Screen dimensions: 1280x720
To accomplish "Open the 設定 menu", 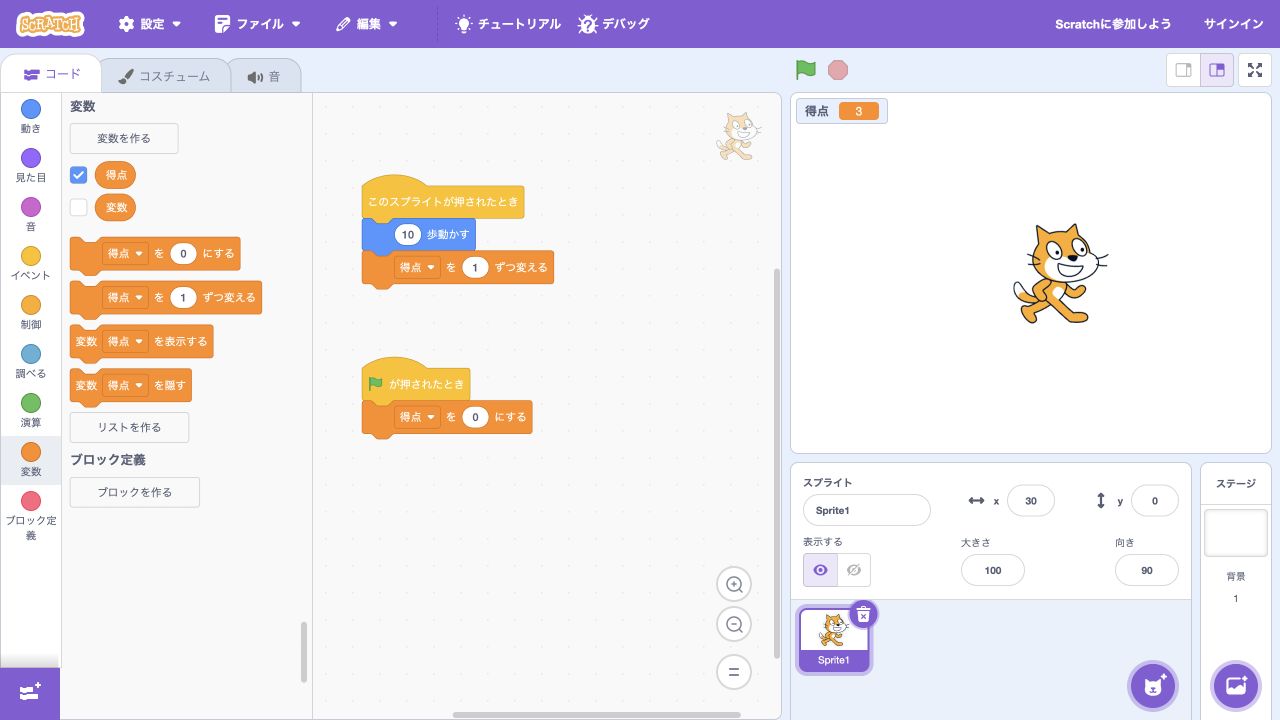I will 150,24.
